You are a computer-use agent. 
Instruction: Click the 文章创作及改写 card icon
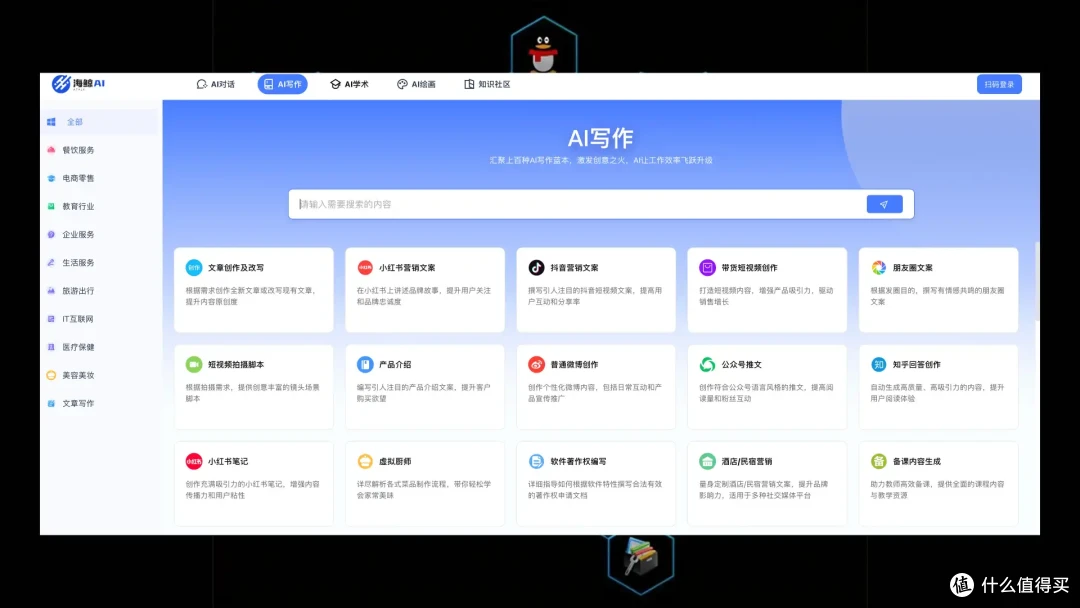pyautogui.click(x=194, y=267)
